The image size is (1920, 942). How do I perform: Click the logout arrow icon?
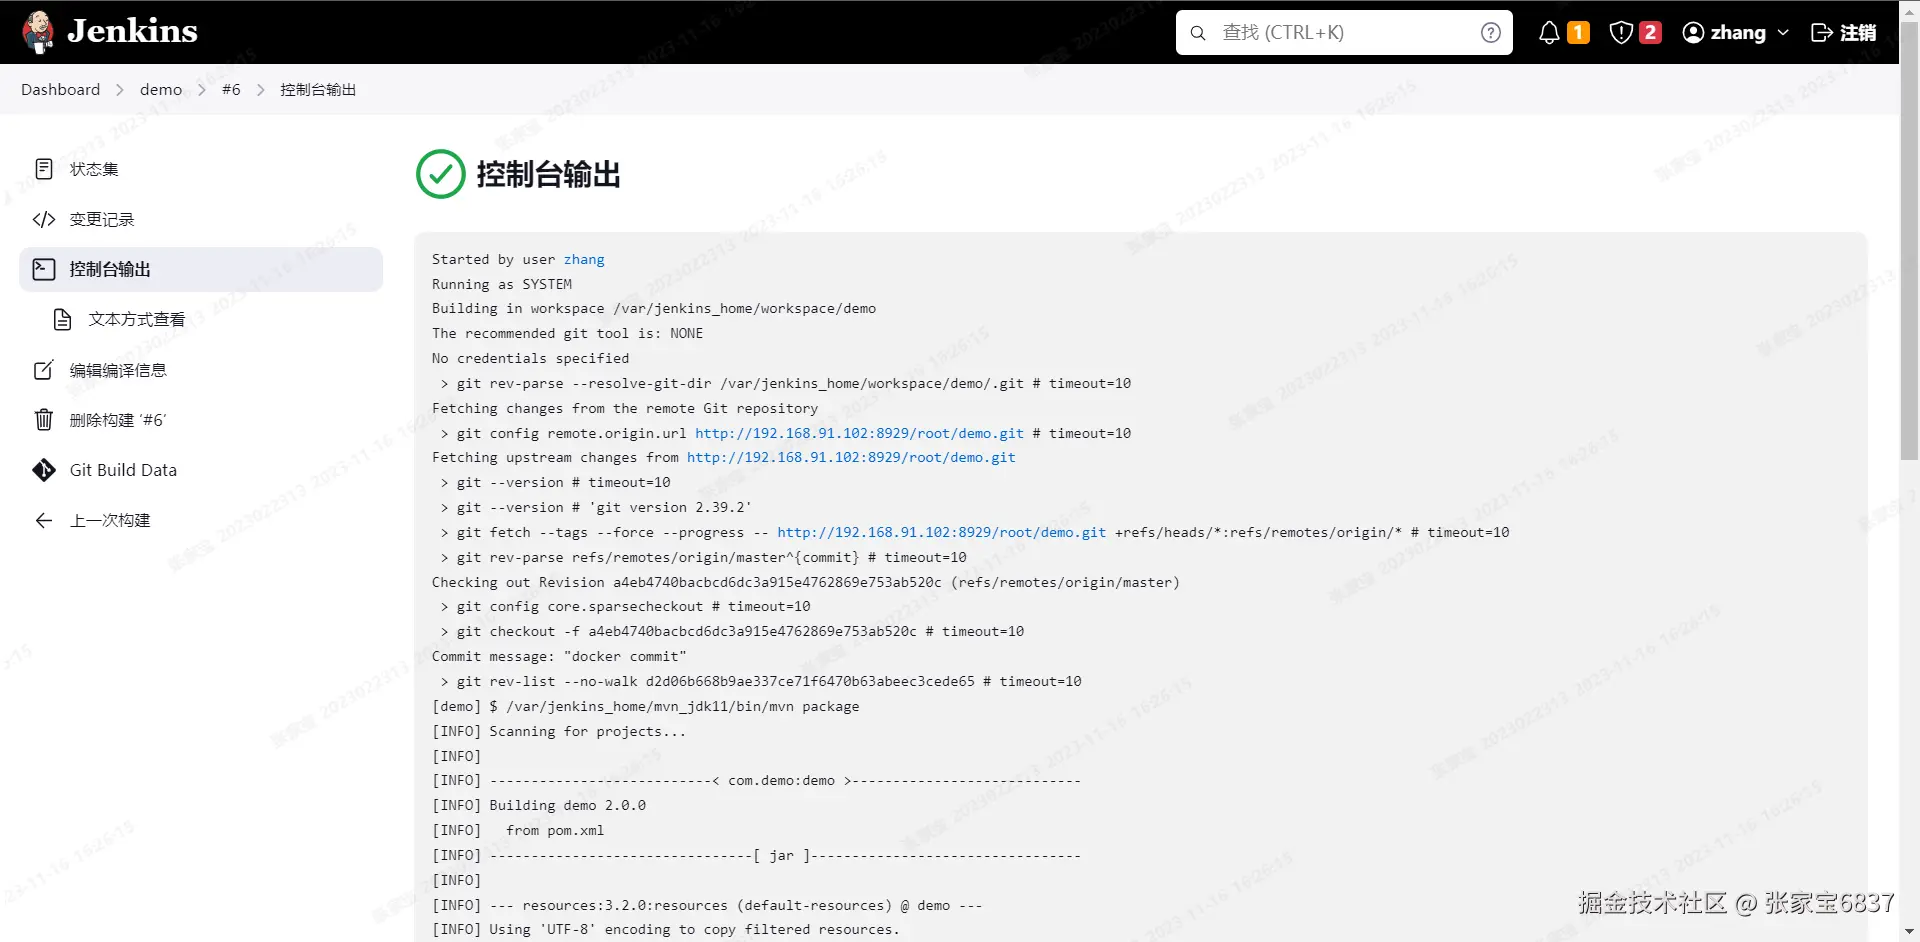tap(1822, 33)
